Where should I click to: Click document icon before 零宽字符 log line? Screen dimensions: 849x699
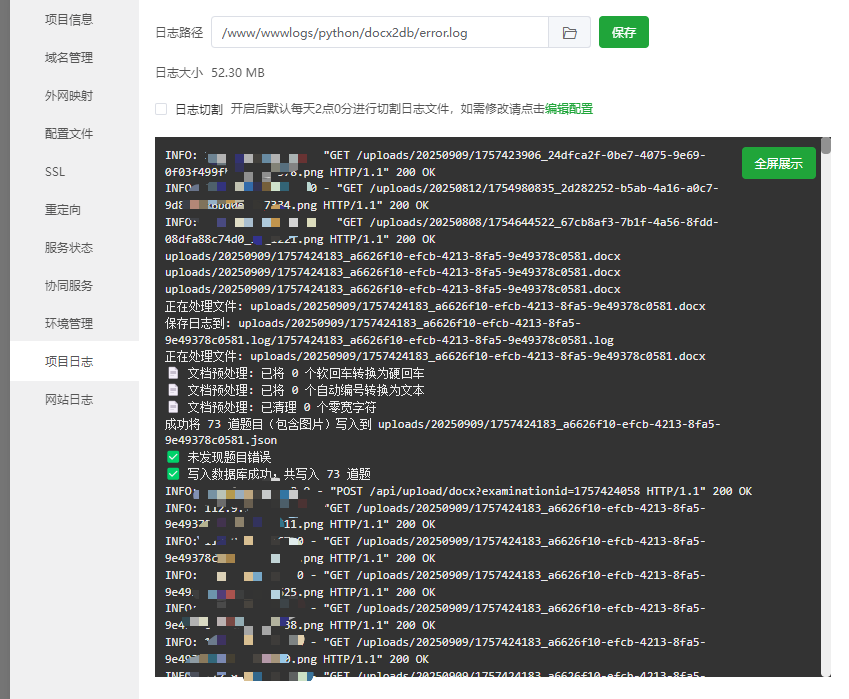coord(173,407)
